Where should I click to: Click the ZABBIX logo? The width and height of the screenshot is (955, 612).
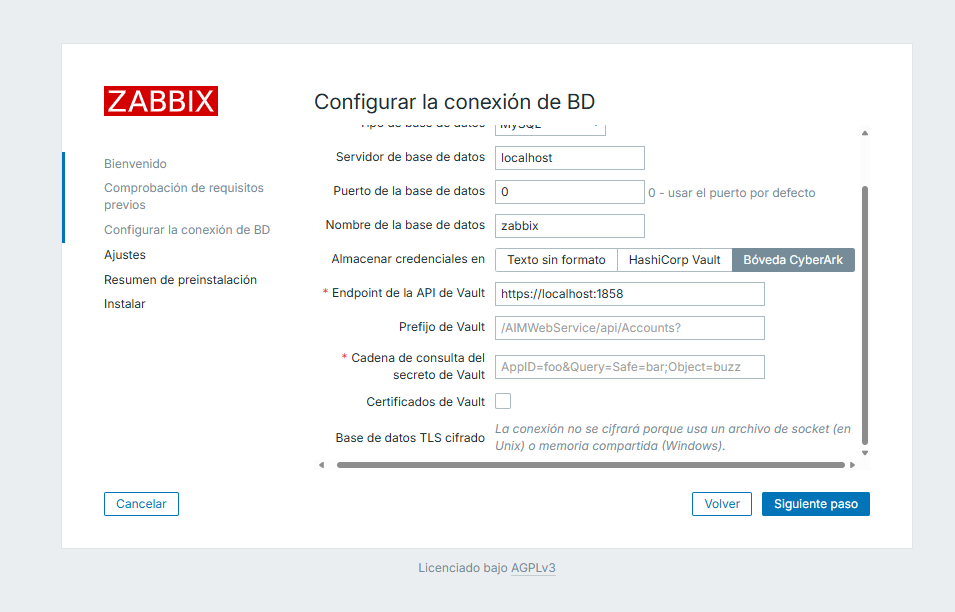click(161, 101)
